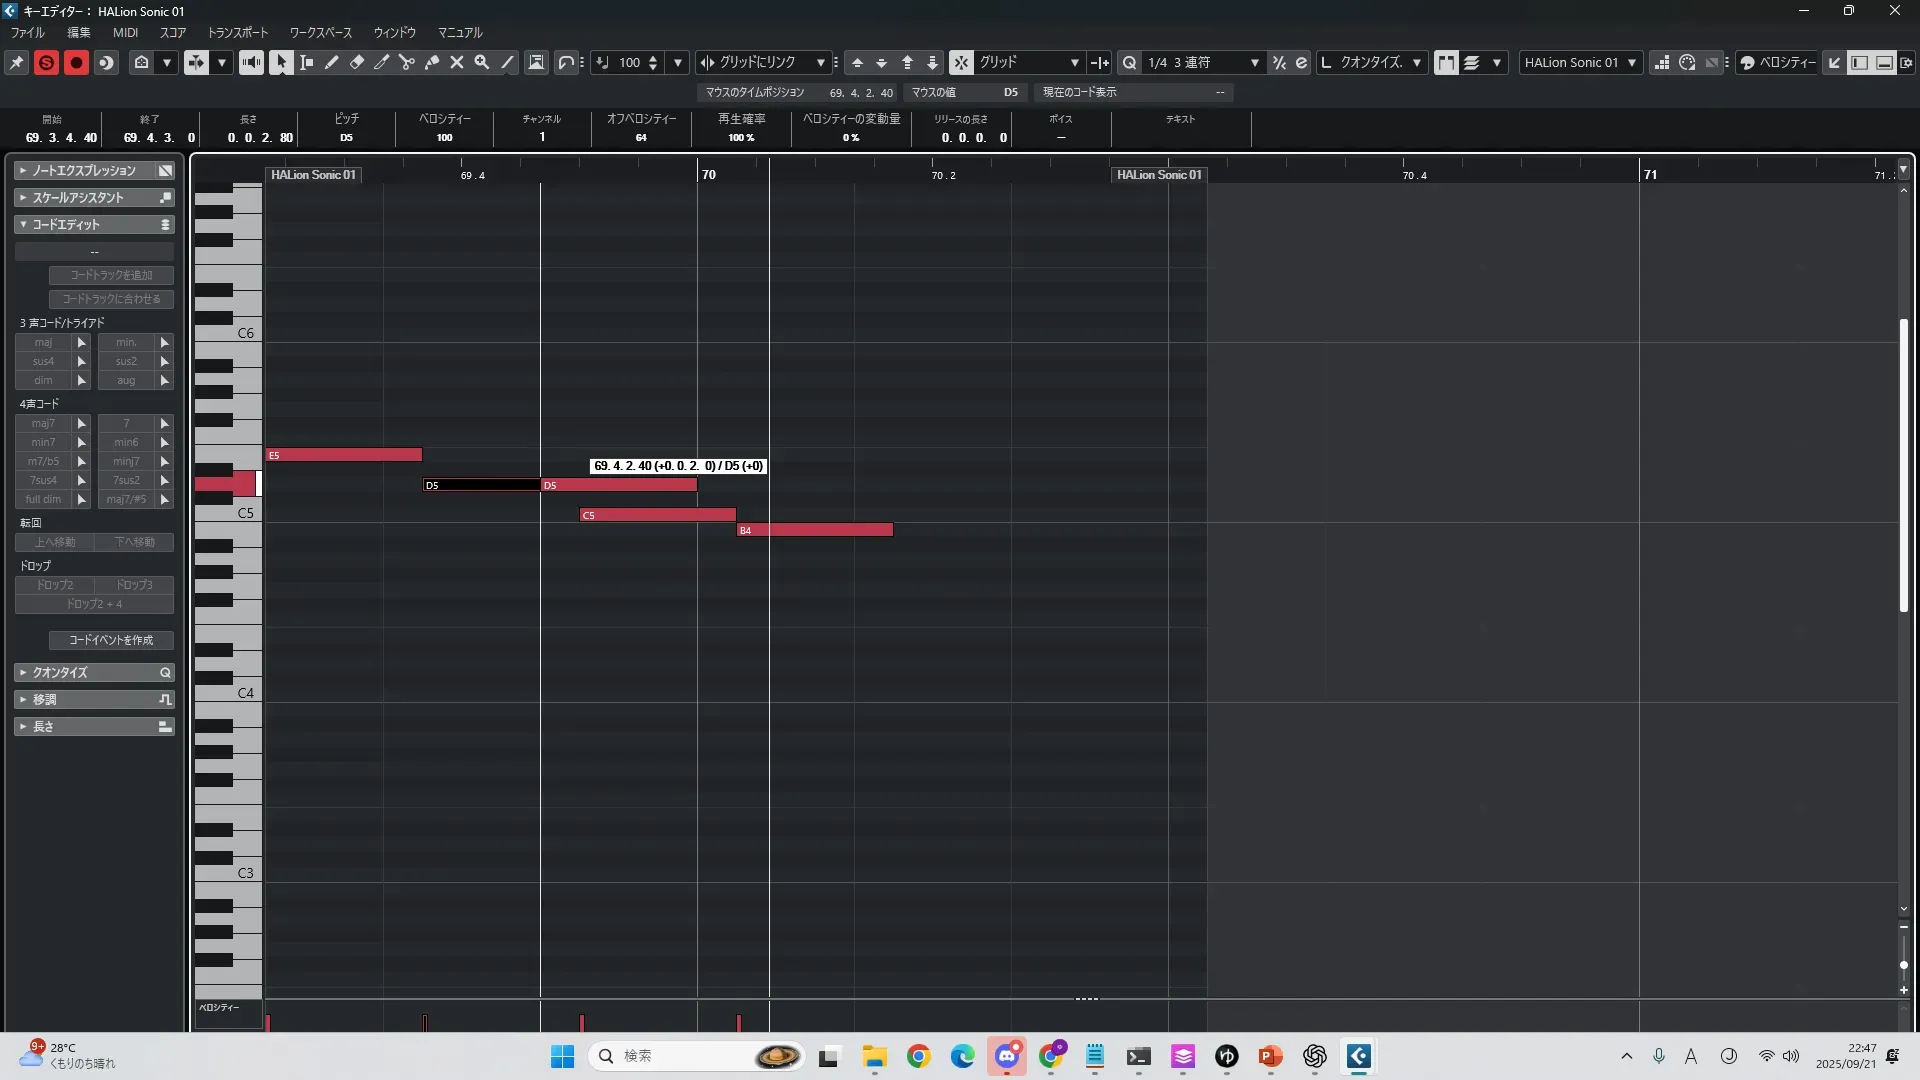Image resolution: width=1920 pixels, height=1080 pixels.
Task: Select the Mute X tool
Action: point(457,62)
